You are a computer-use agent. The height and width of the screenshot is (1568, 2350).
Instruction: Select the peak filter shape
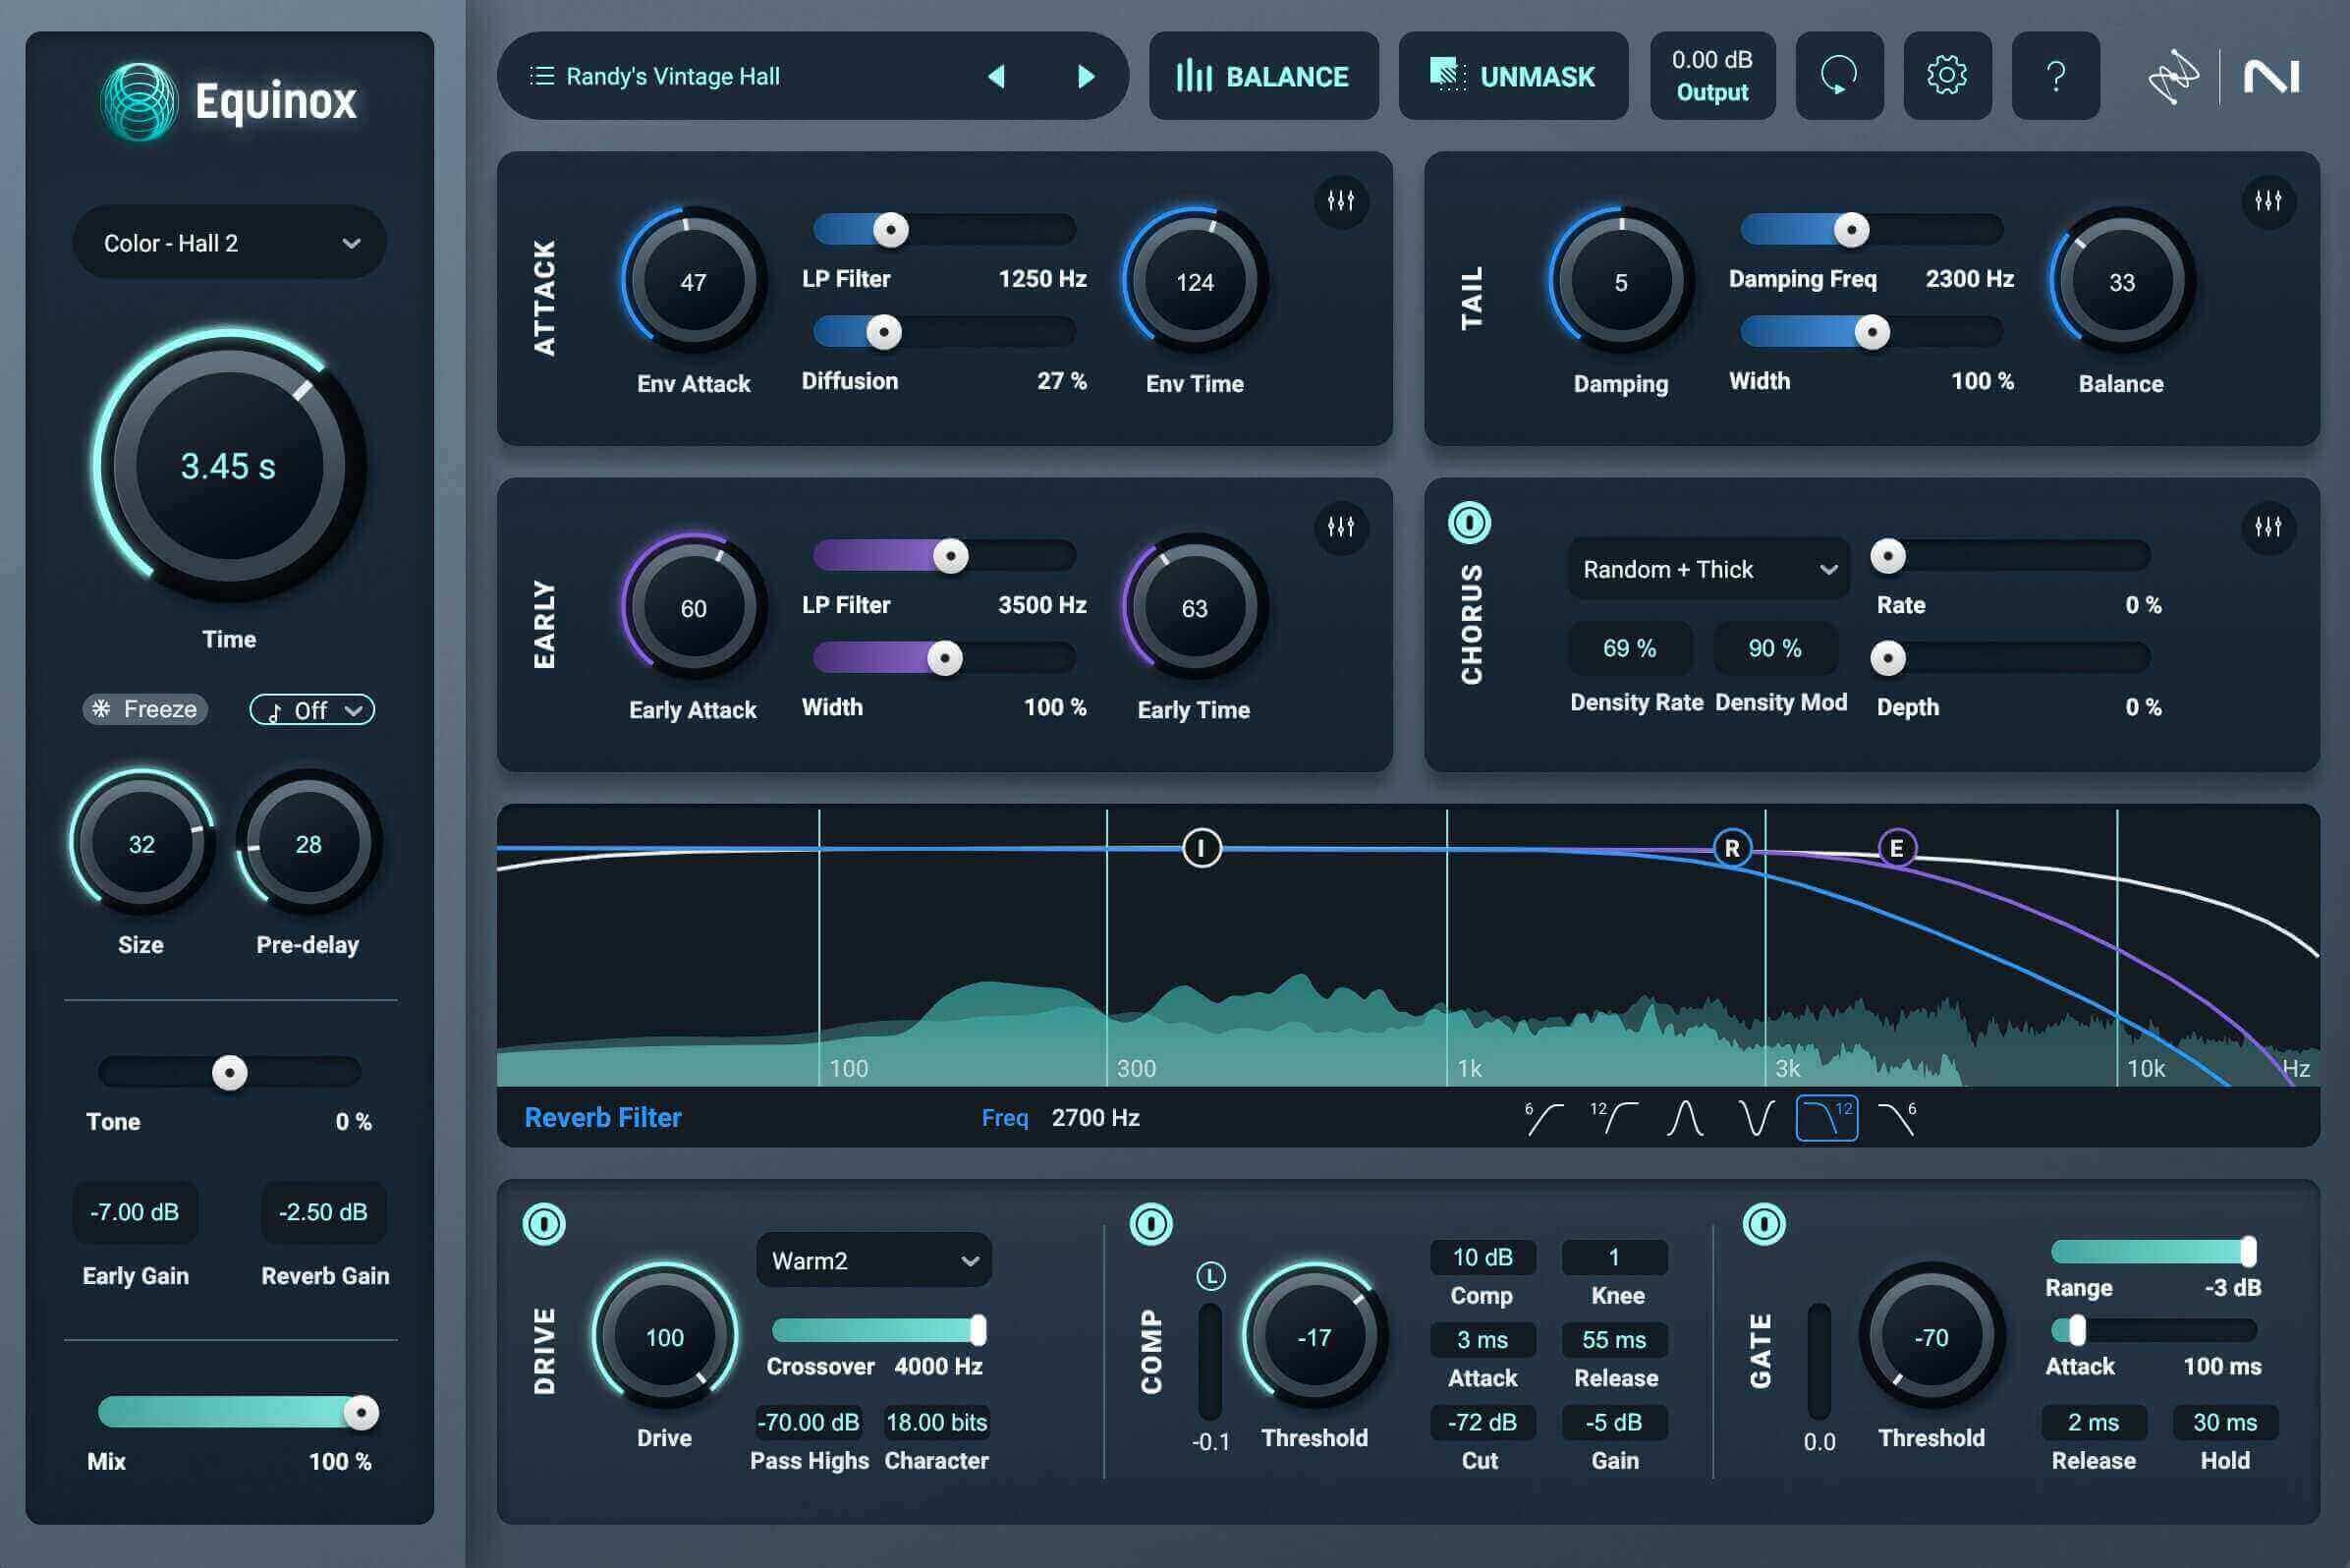(1685, 1118)
